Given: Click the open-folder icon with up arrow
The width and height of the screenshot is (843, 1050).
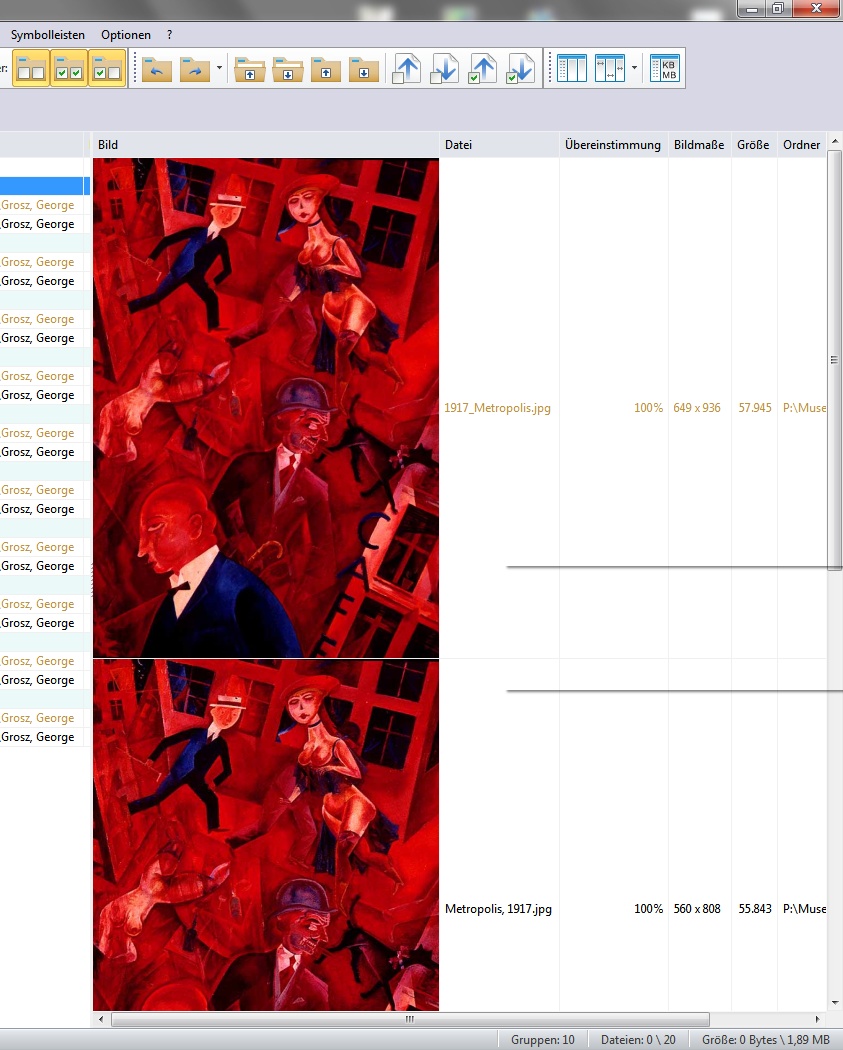Looking at the screenshot, I should point(249,69).
